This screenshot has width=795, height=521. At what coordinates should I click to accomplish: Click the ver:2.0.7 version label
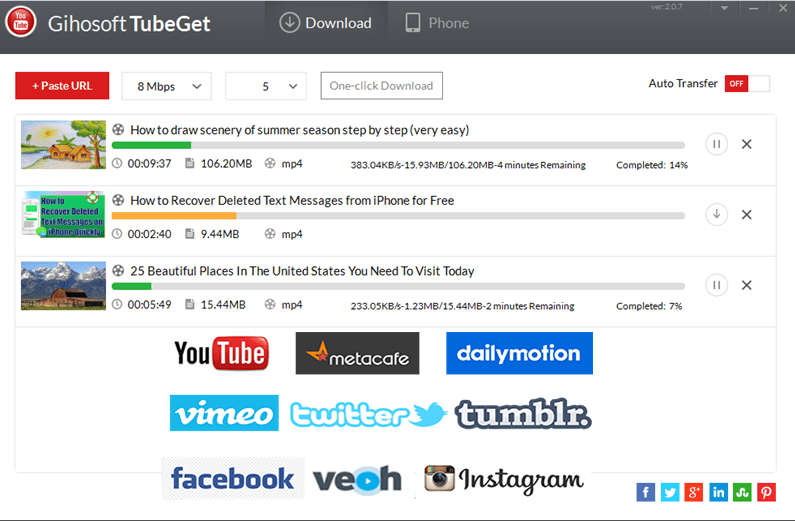click(666, 7)
